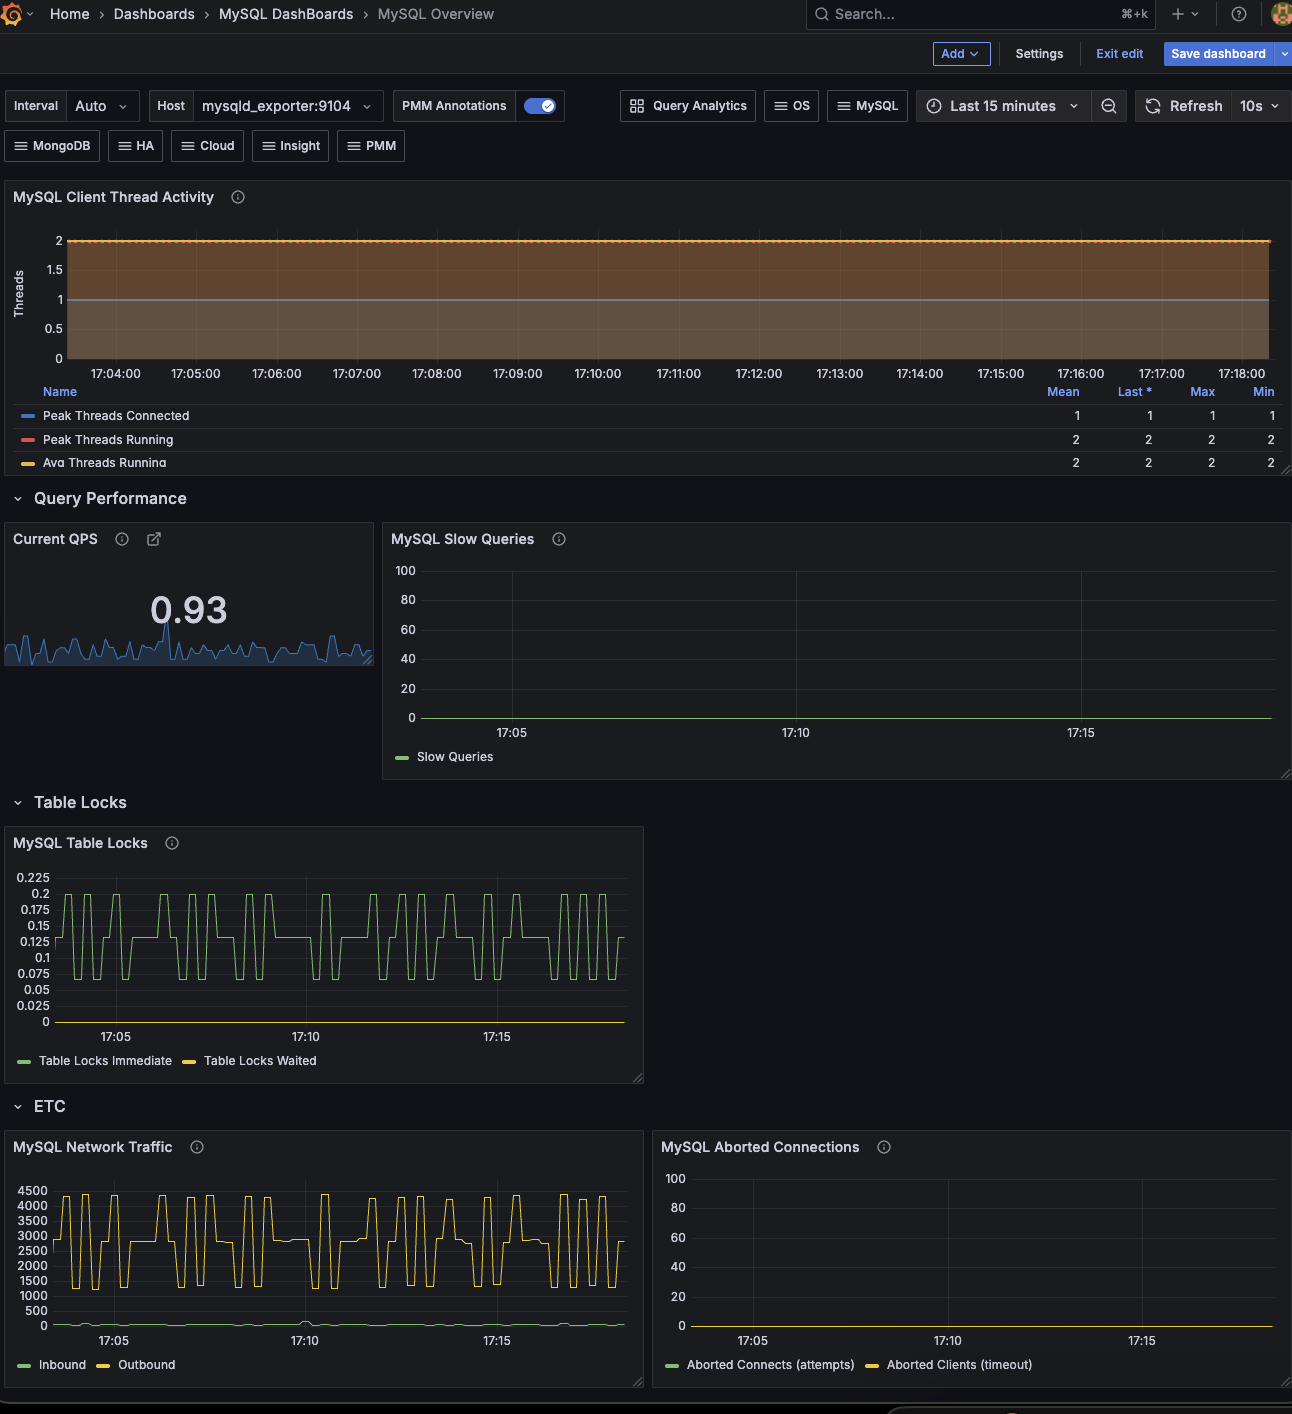Open the Last 15 minutes time picker
1292x1414 pixels.
tap(1003, 106)
